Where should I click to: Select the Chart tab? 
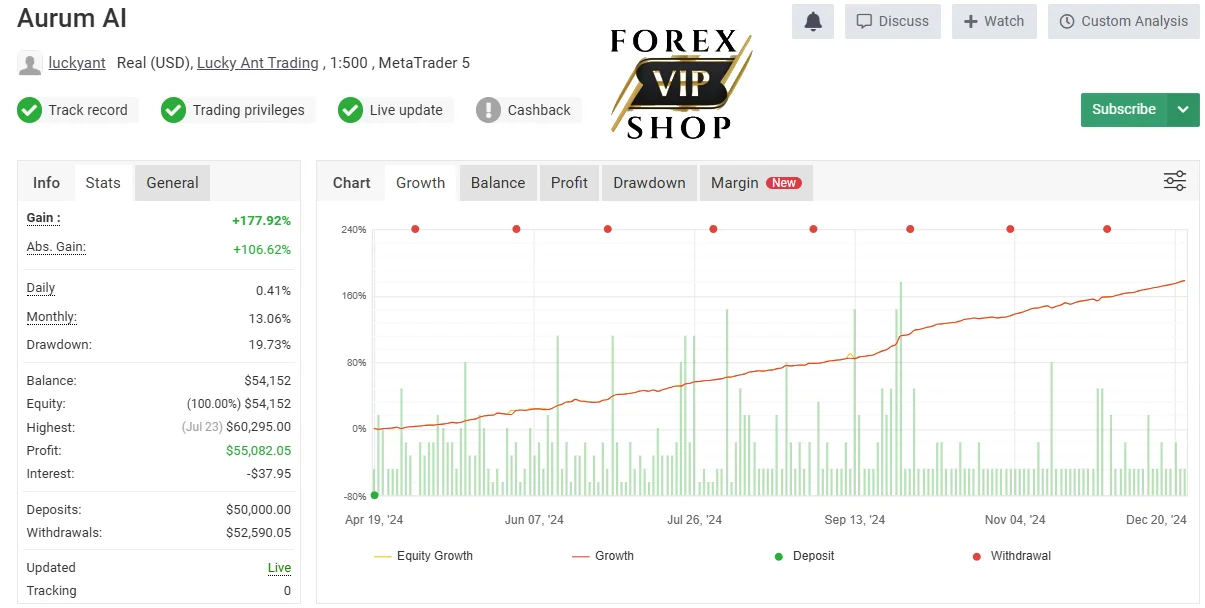pyautogui.click(x=352, y=183)
